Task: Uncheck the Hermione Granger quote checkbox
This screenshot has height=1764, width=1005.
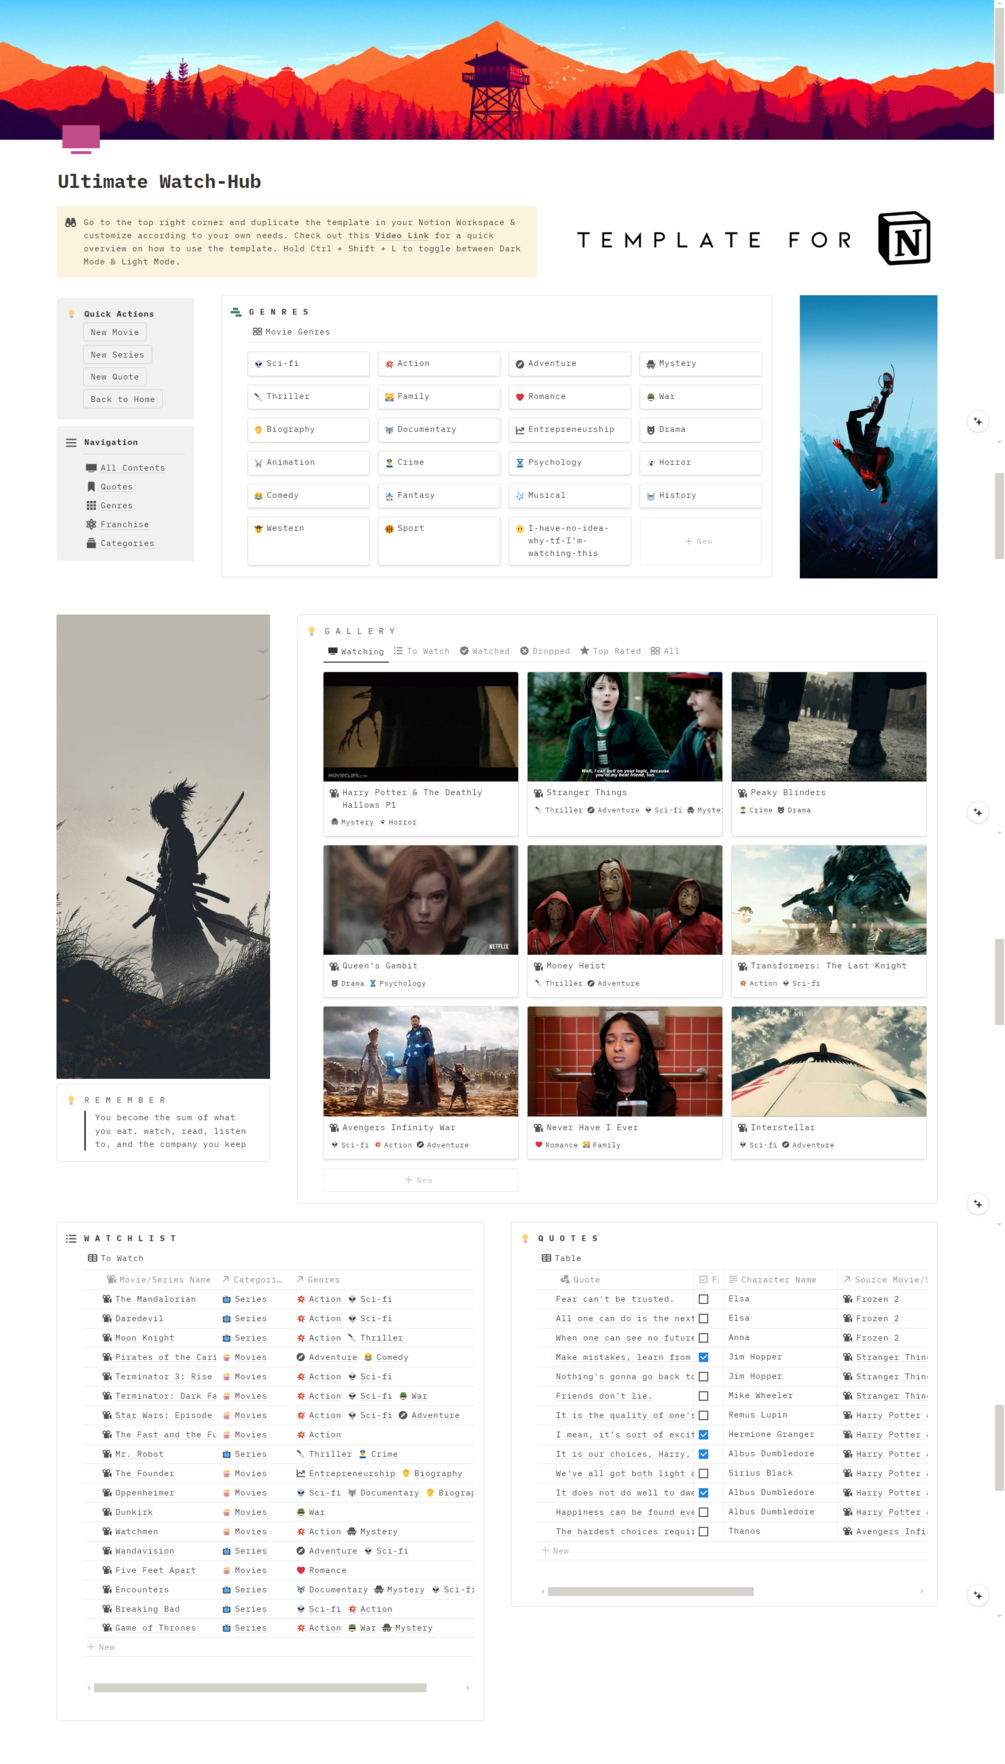Action: click(x=704, y=1435)
